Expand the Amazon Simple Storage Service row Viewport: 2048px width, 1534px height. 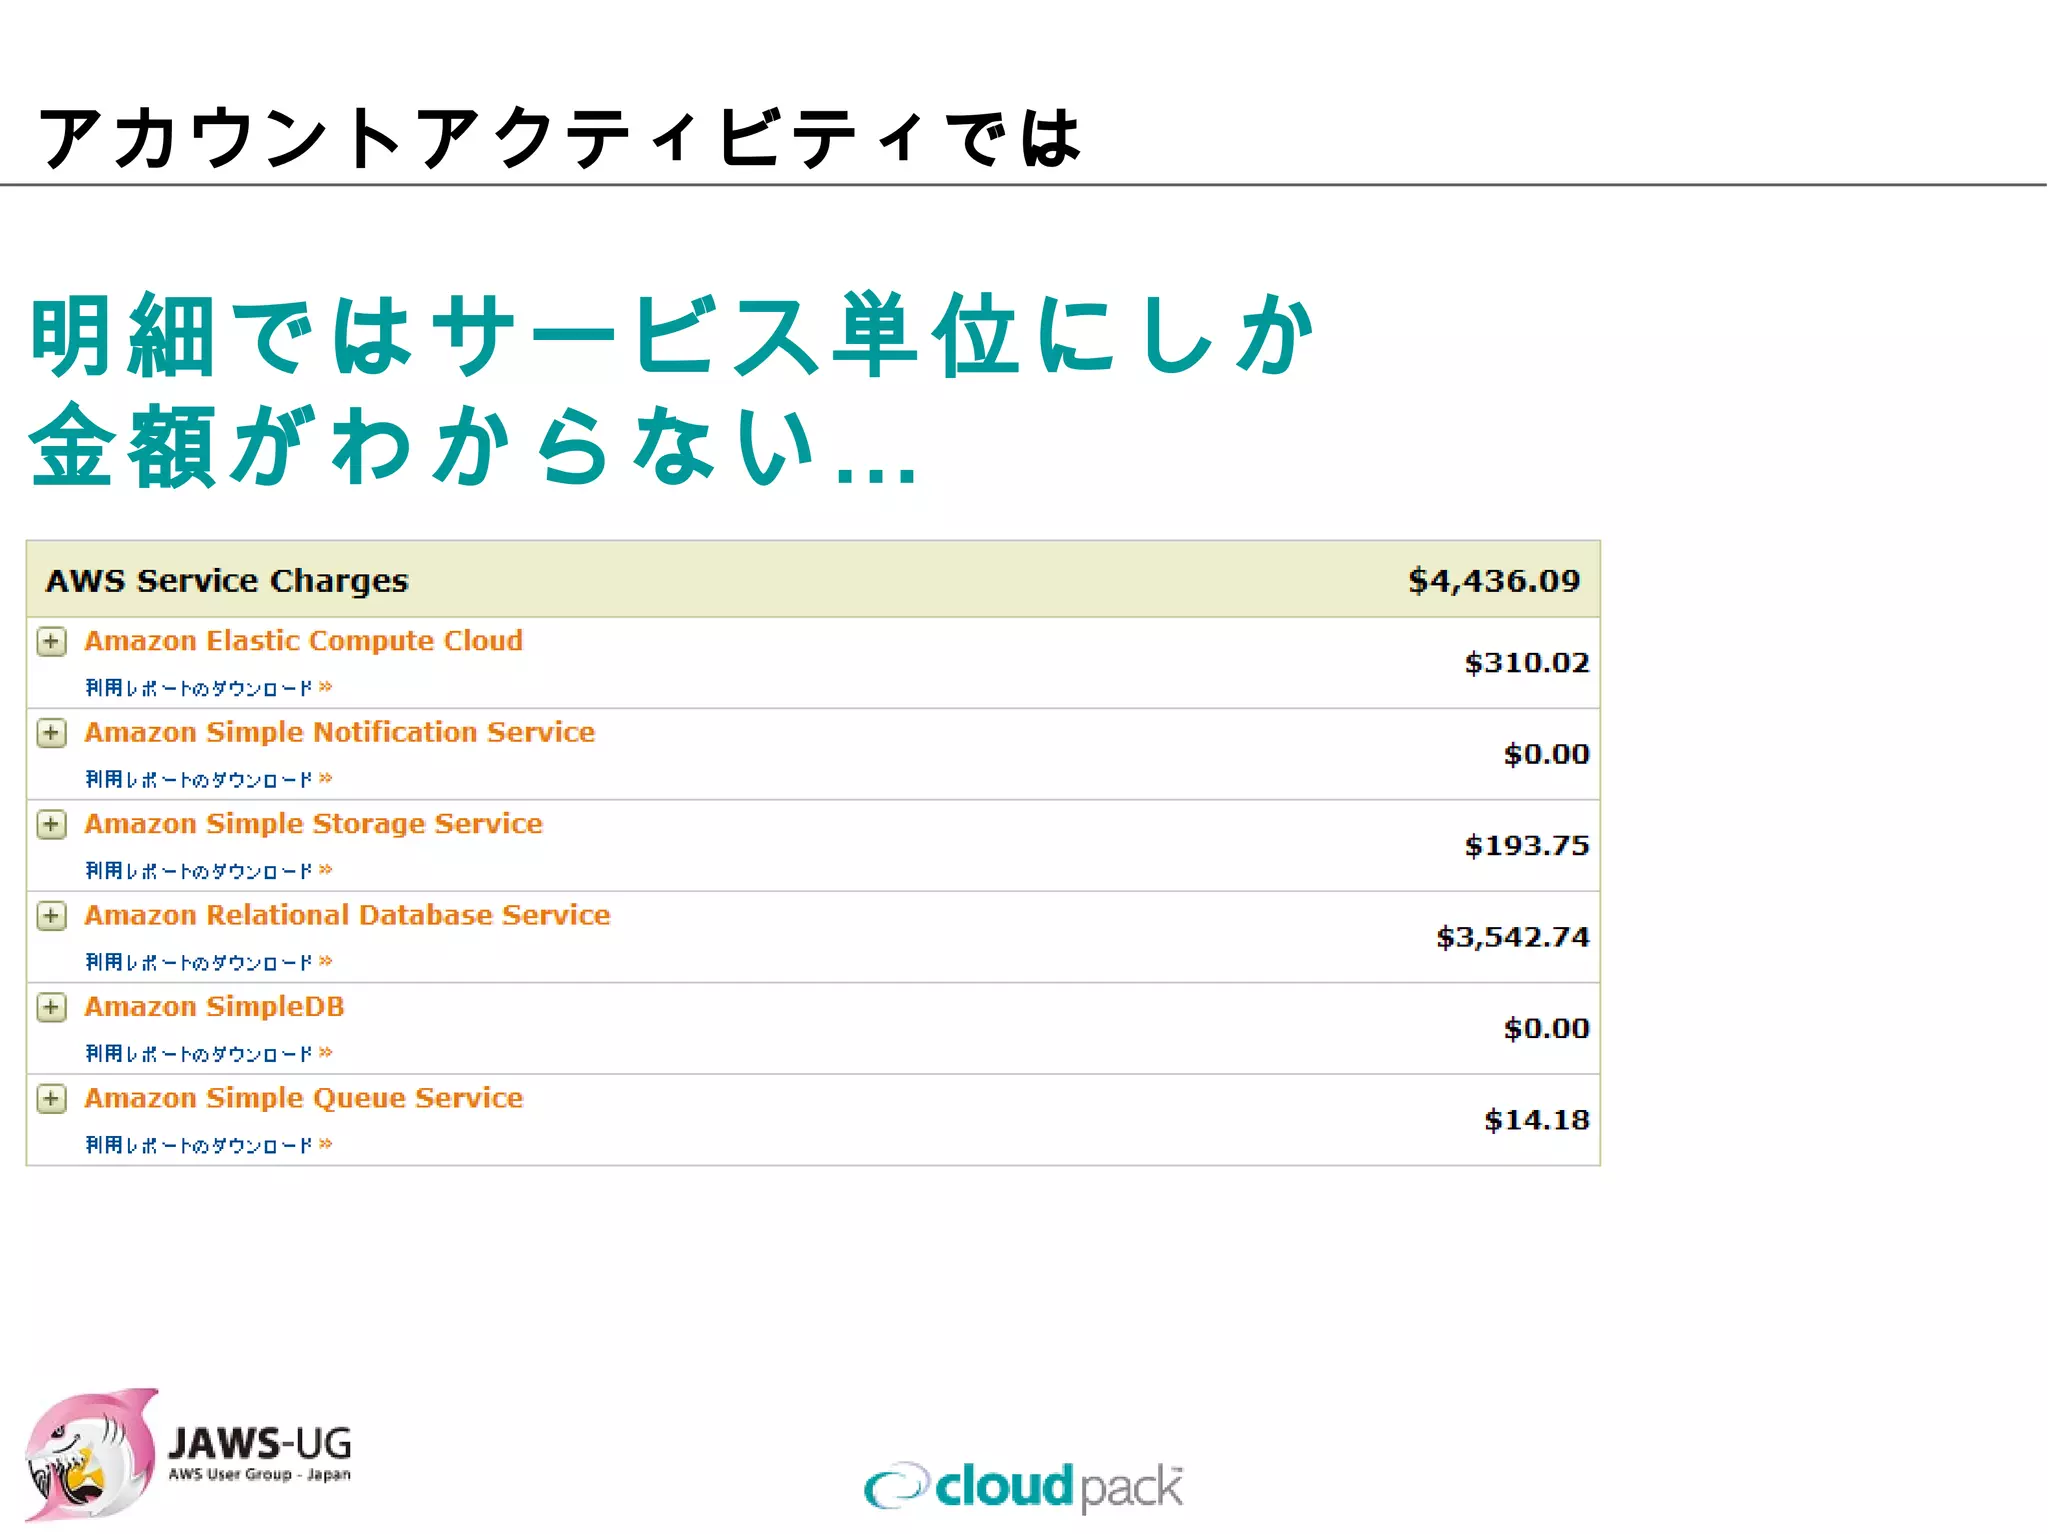(52, 824)
